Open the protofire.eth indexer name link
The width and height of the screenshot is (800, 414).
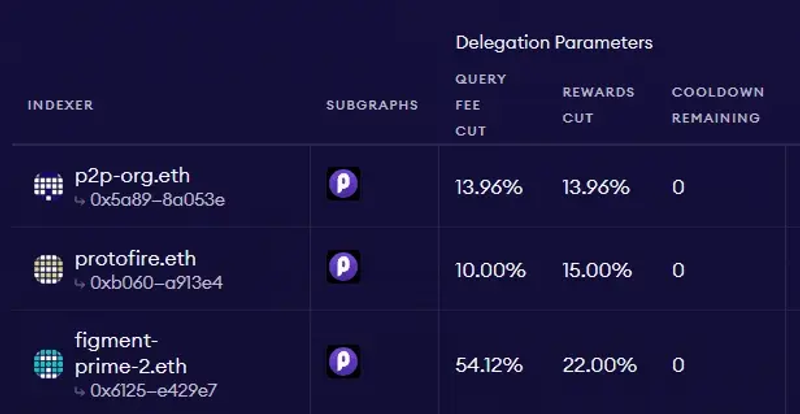pos(135,259)
